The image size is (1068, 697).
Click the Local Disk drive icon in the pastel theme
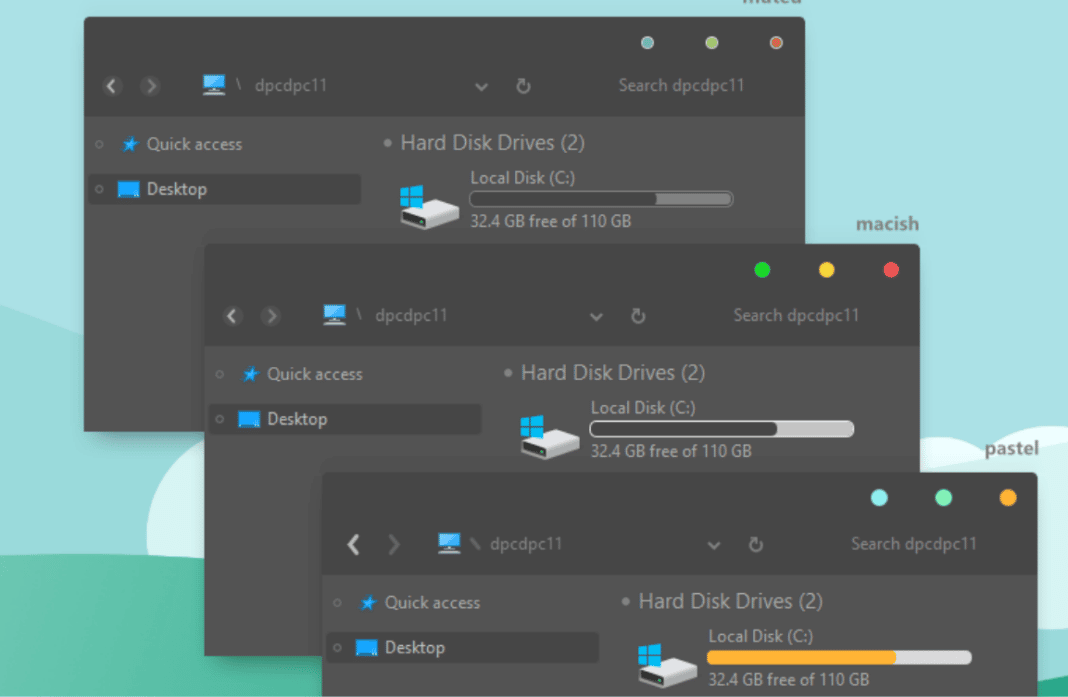[665, 662]
